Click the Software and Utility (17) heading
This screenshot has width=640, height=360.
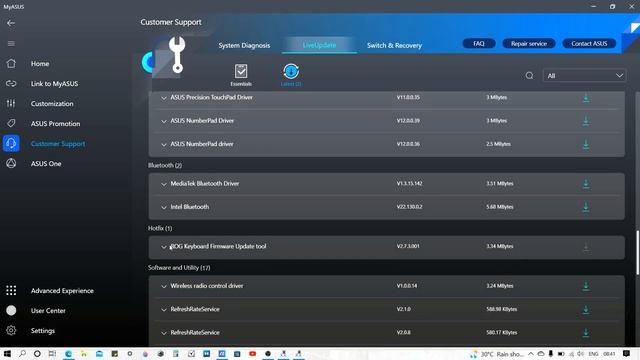(179, 268)
